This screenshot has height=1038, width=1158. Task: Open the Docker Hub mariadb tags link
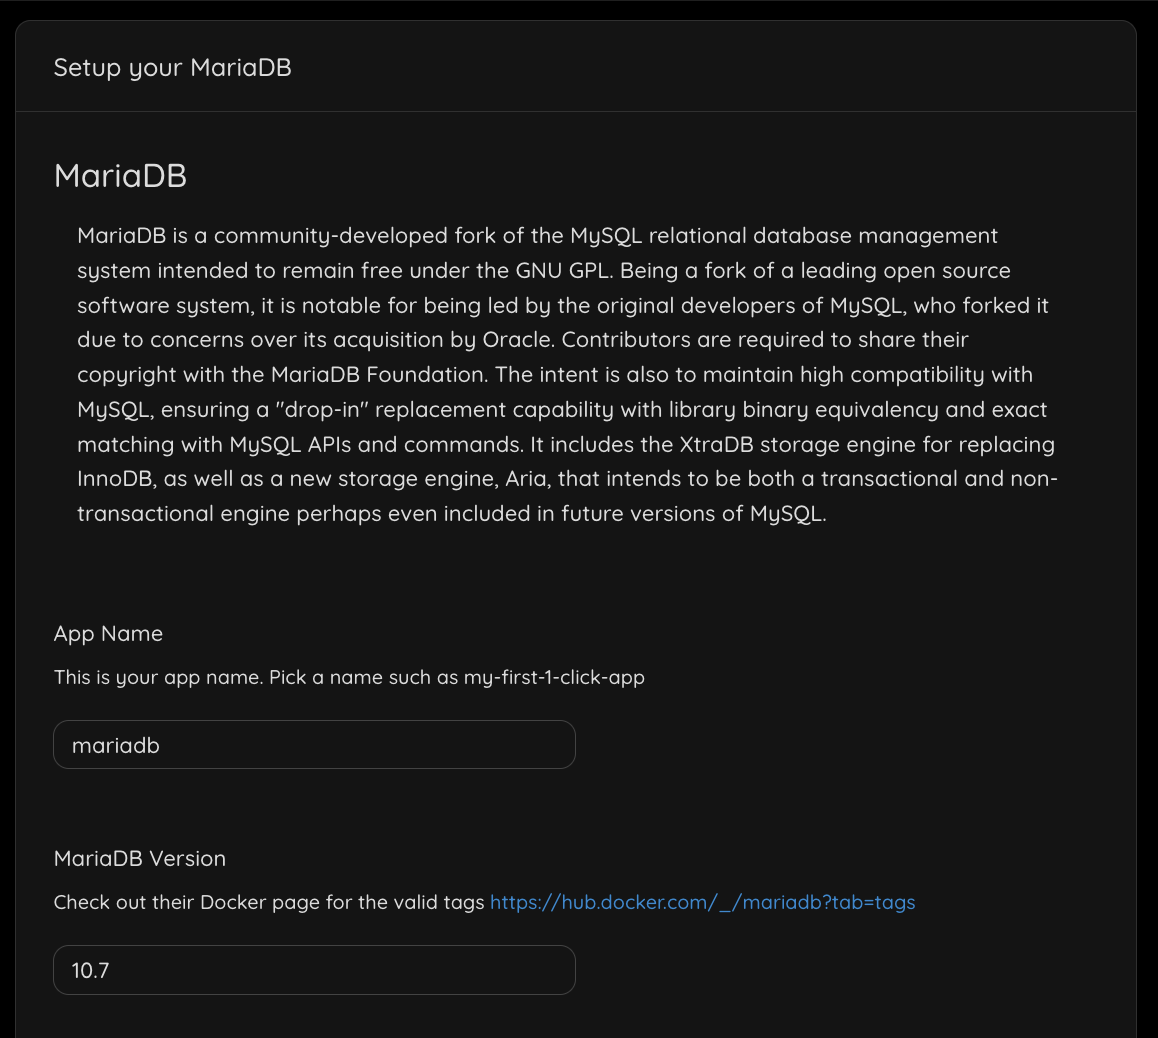click(x=702, y=902)
